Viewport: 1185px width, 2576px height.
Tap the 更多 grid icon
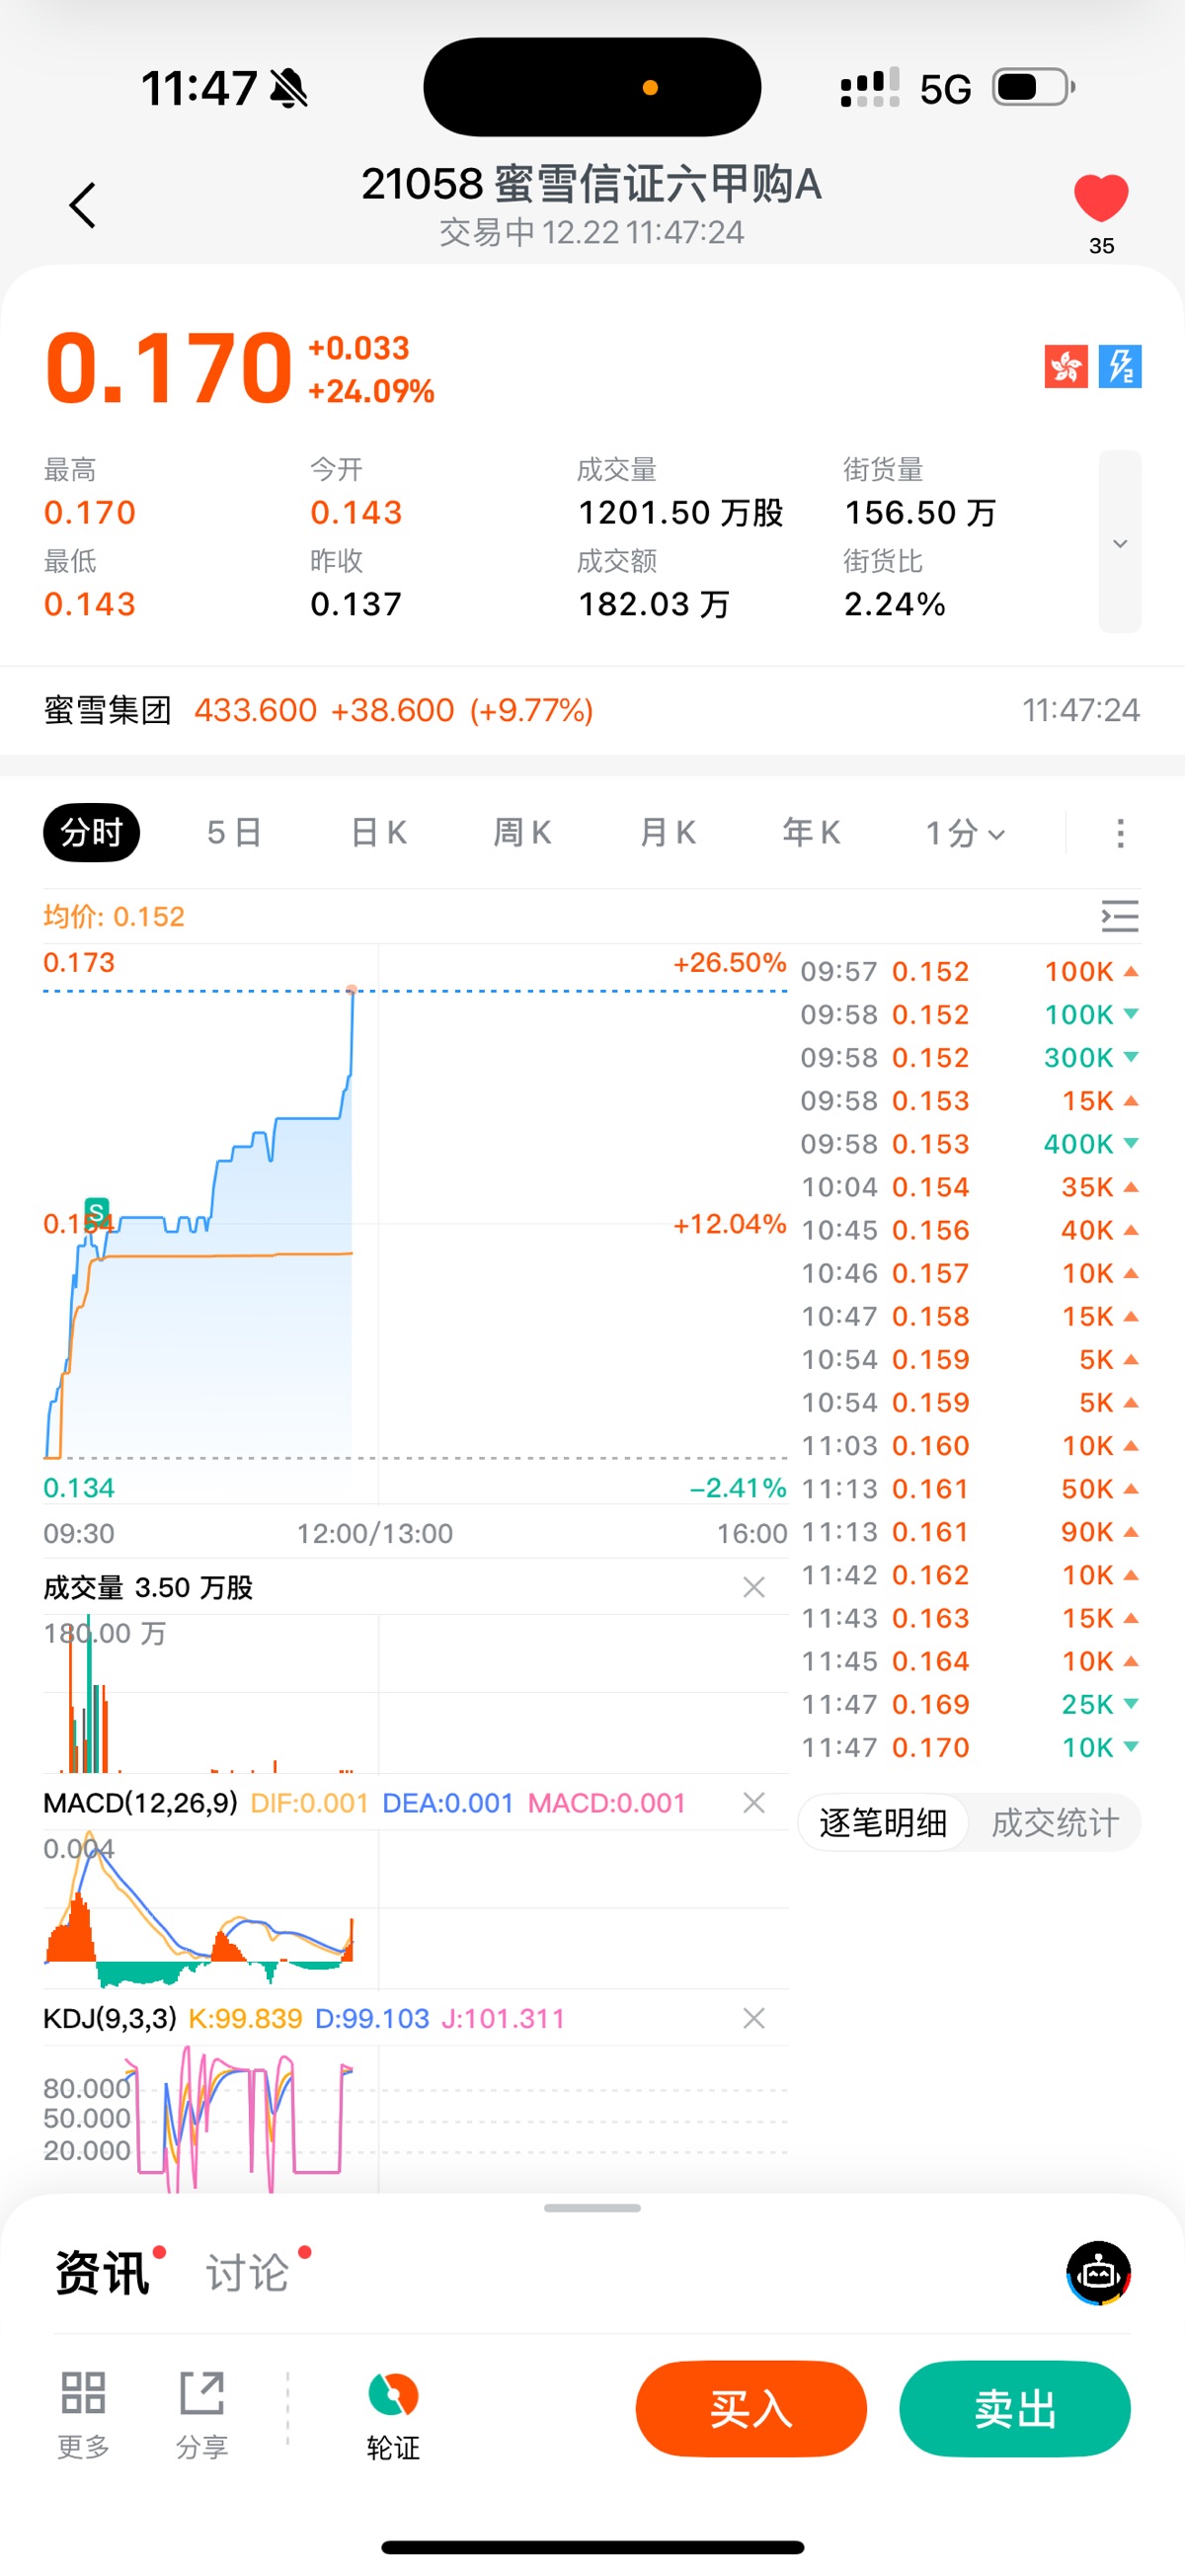point(83,2407)
